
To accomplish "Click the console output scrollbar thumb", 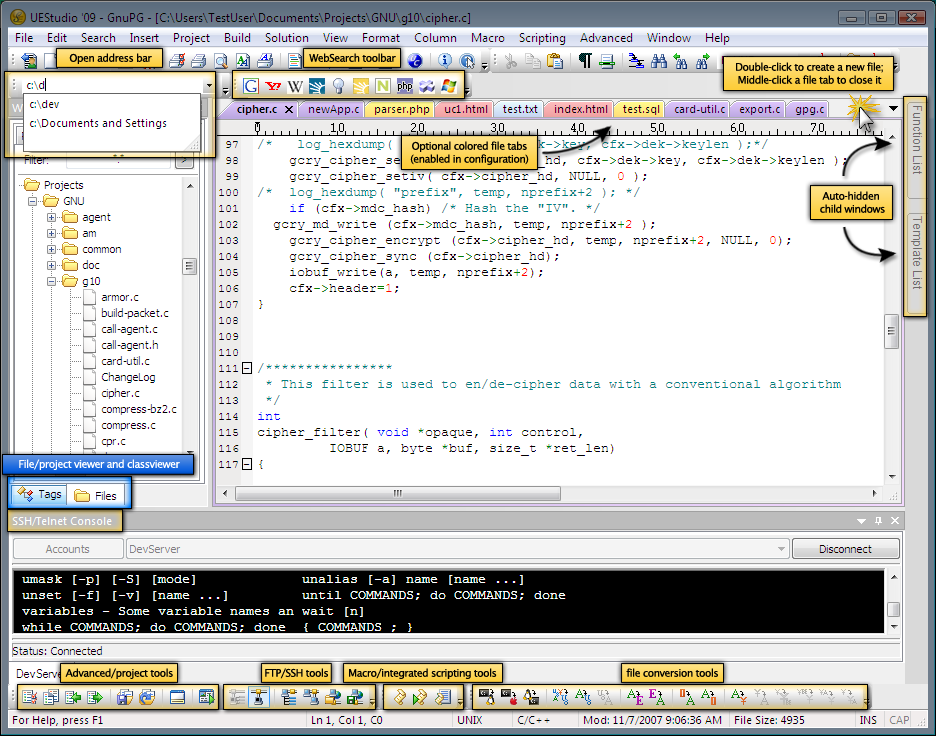I will pos(894,609).
